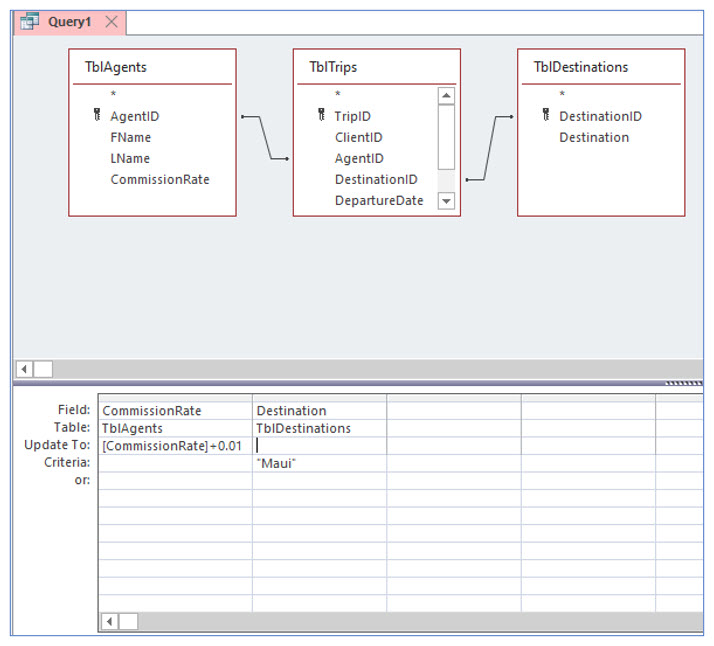The height and width of the screenshot is (646, 714).
Task: Select FName field in TblAgents
Action: pos(131,137)
